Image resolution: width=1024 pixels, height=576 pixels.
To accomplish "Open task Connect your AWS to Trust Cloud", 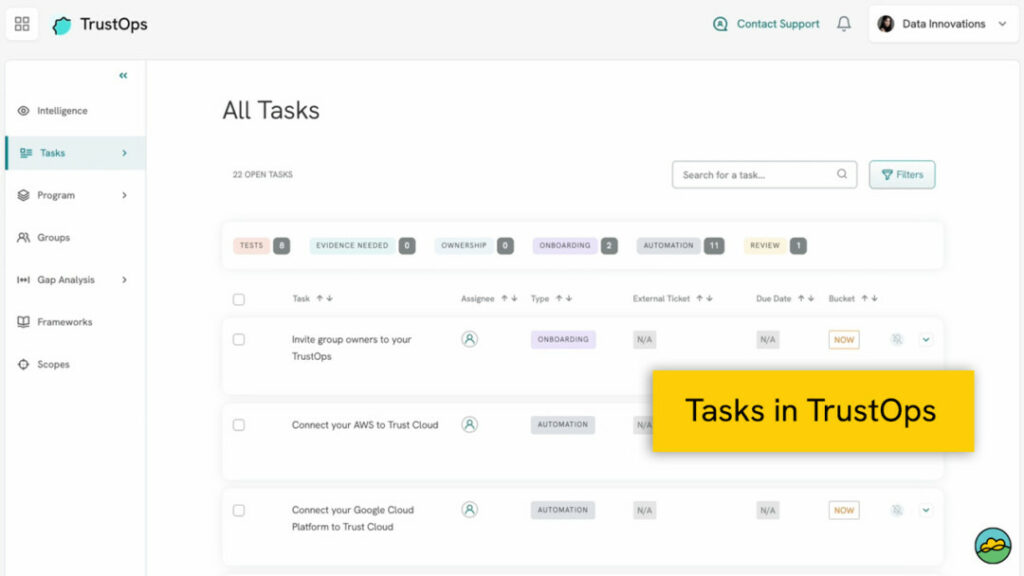I will tap(365, 424).
